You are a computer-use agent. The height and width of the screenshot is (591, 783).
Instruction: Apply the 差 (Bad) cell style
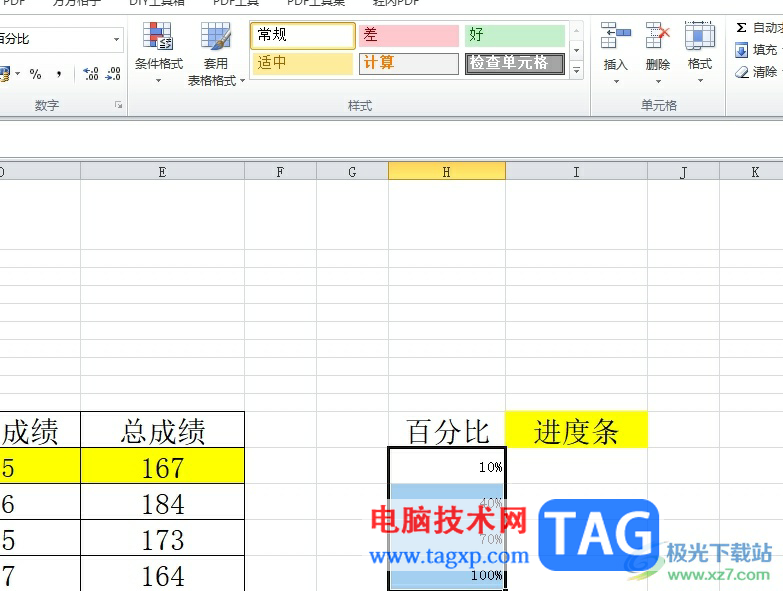point(408,35)
